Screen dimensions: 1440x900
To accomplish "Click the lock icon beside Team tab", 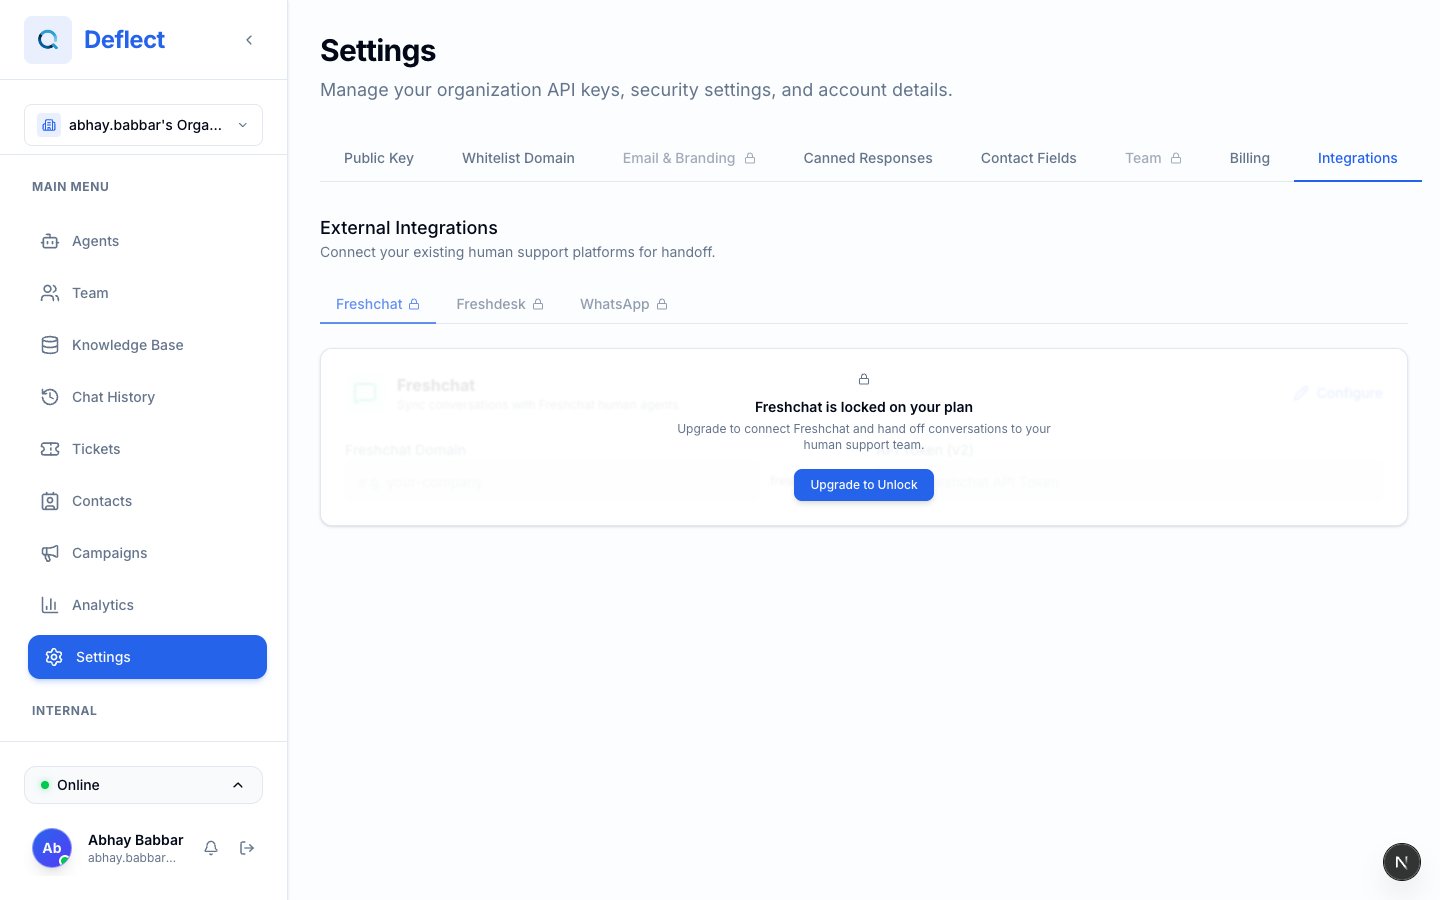I will tap(1176, 158).
